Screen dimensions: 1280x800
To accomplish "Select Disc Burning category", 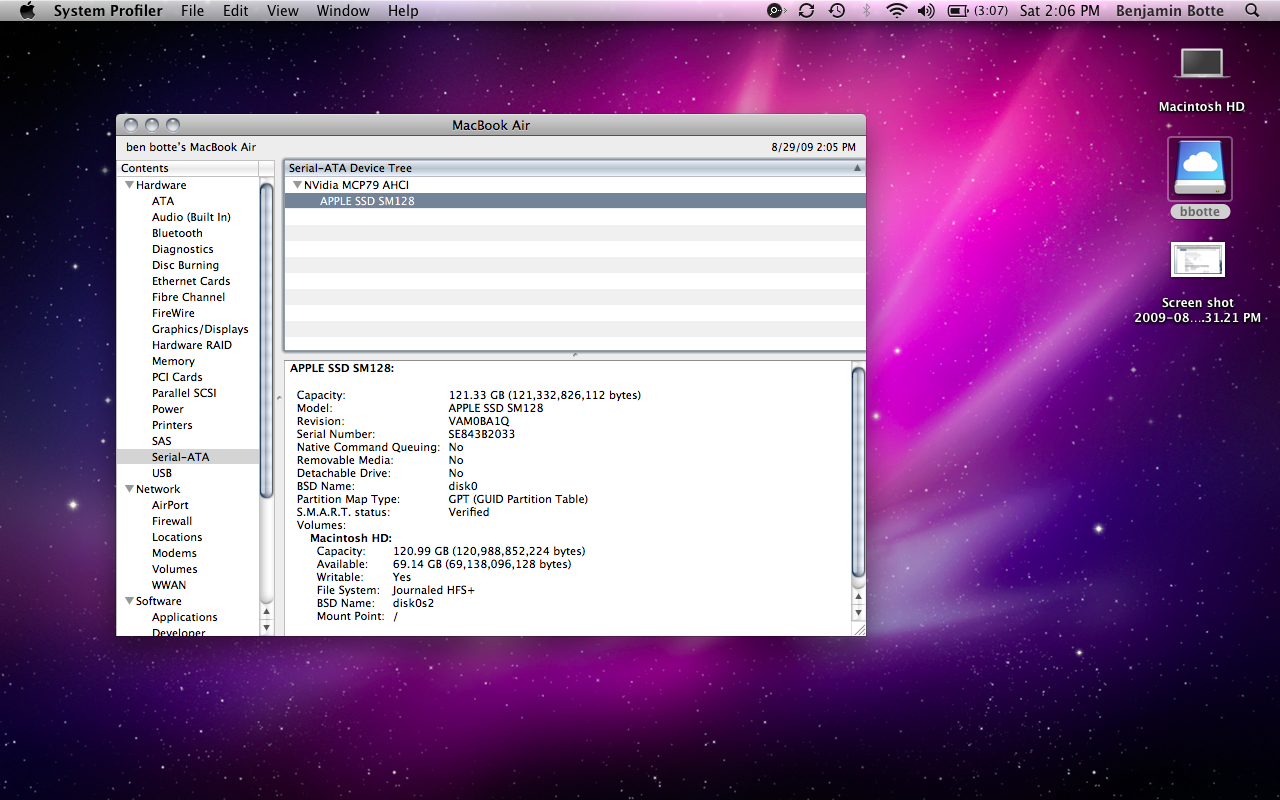I will tap(187, 265).
